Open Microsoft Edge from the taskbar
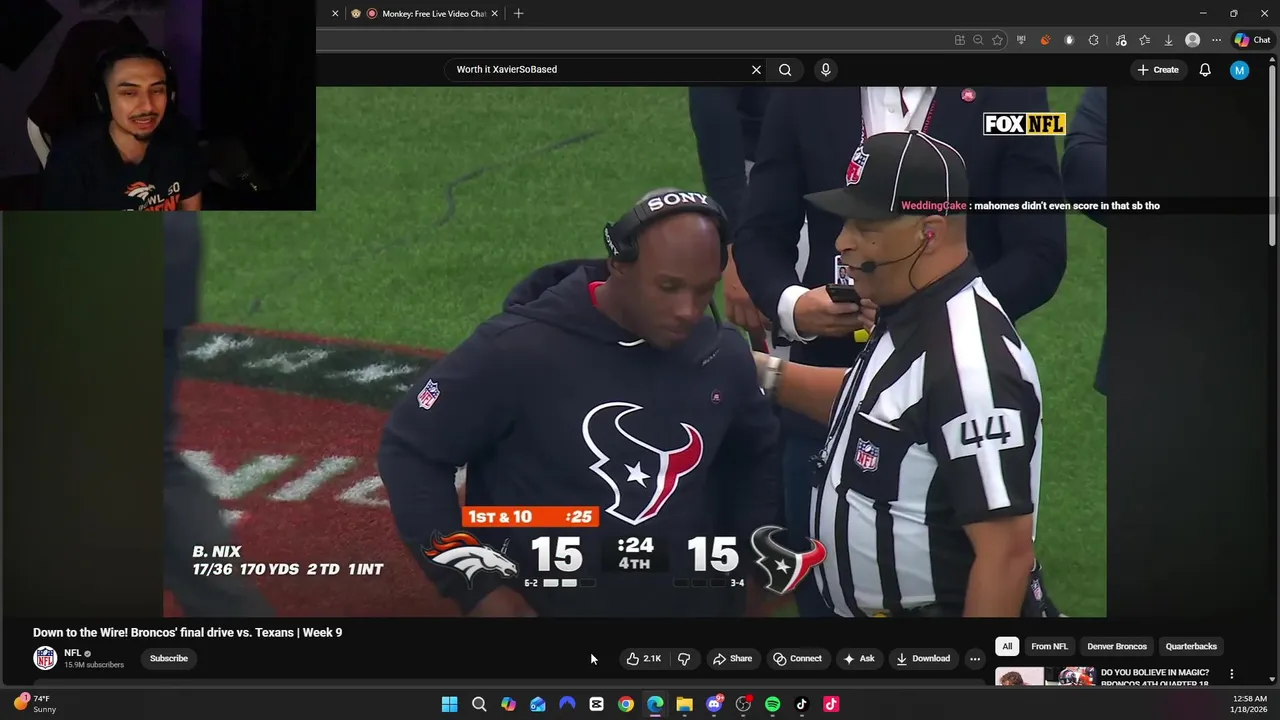The height and width of the screenshot is (720, 1280). pyautogui.click(x=655, y=704)
